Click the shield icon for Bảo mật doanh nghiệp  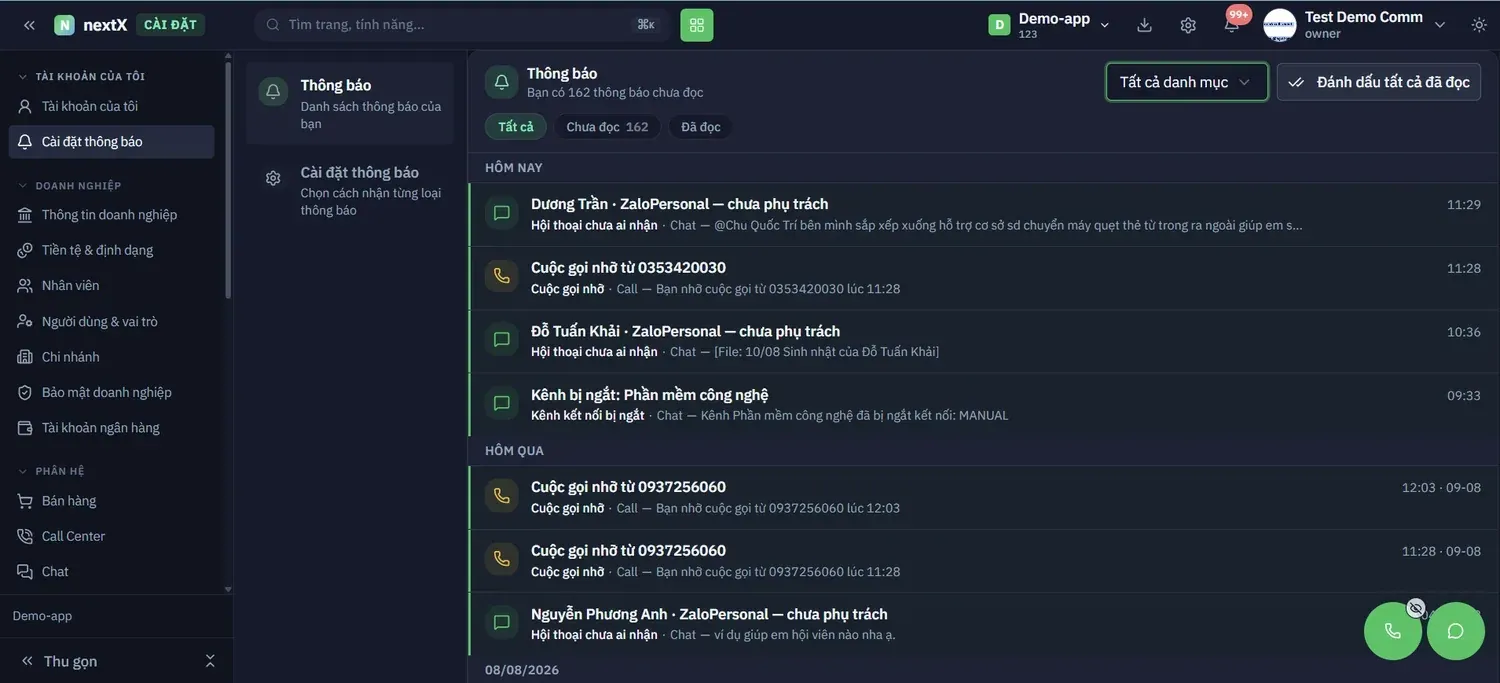coord(25,392)
